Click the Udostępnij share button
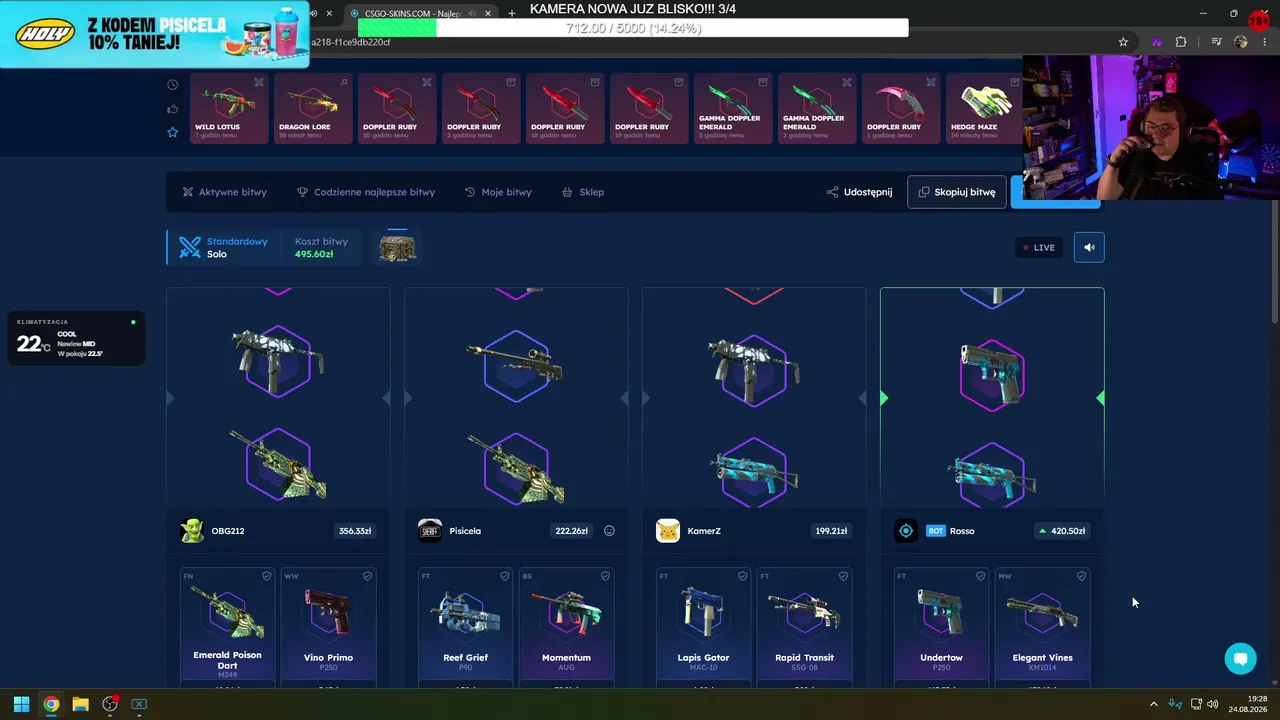 click(x=860, y=192)
